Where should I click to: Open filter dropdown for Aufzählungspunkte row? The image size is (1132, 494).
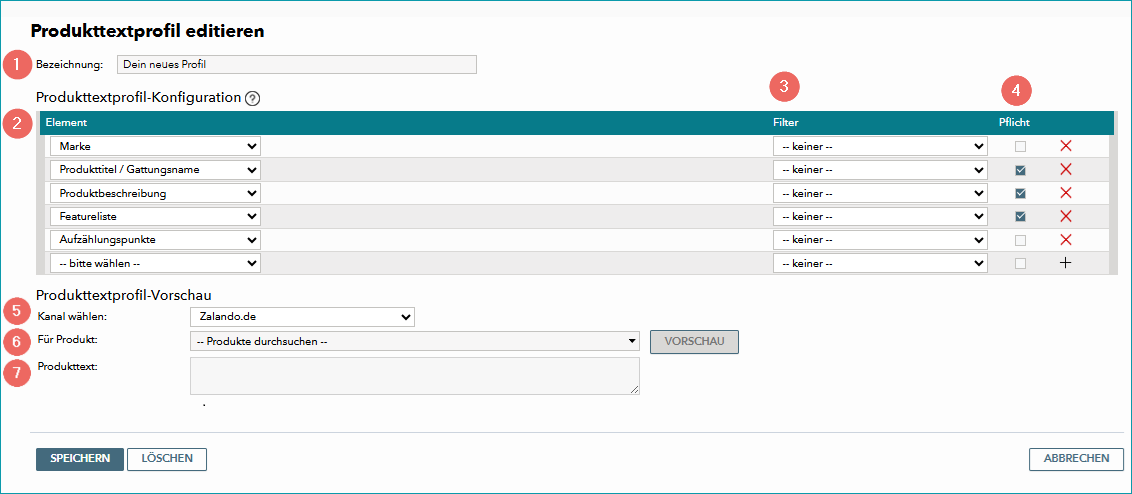pyautogui.click(x=880, y=240)
